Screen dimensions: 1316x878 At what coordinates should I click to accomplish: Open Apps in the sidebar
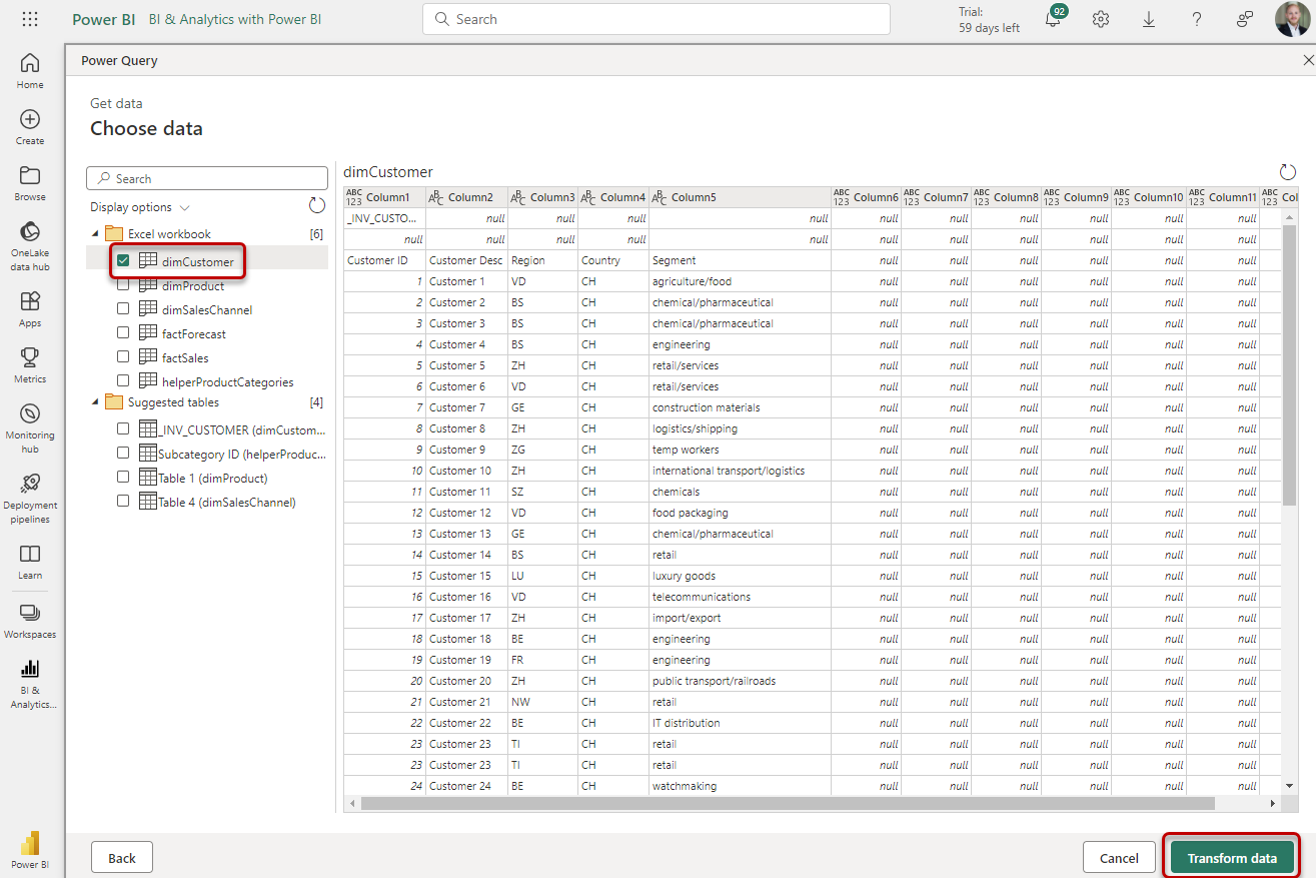(x=30, y=308)
